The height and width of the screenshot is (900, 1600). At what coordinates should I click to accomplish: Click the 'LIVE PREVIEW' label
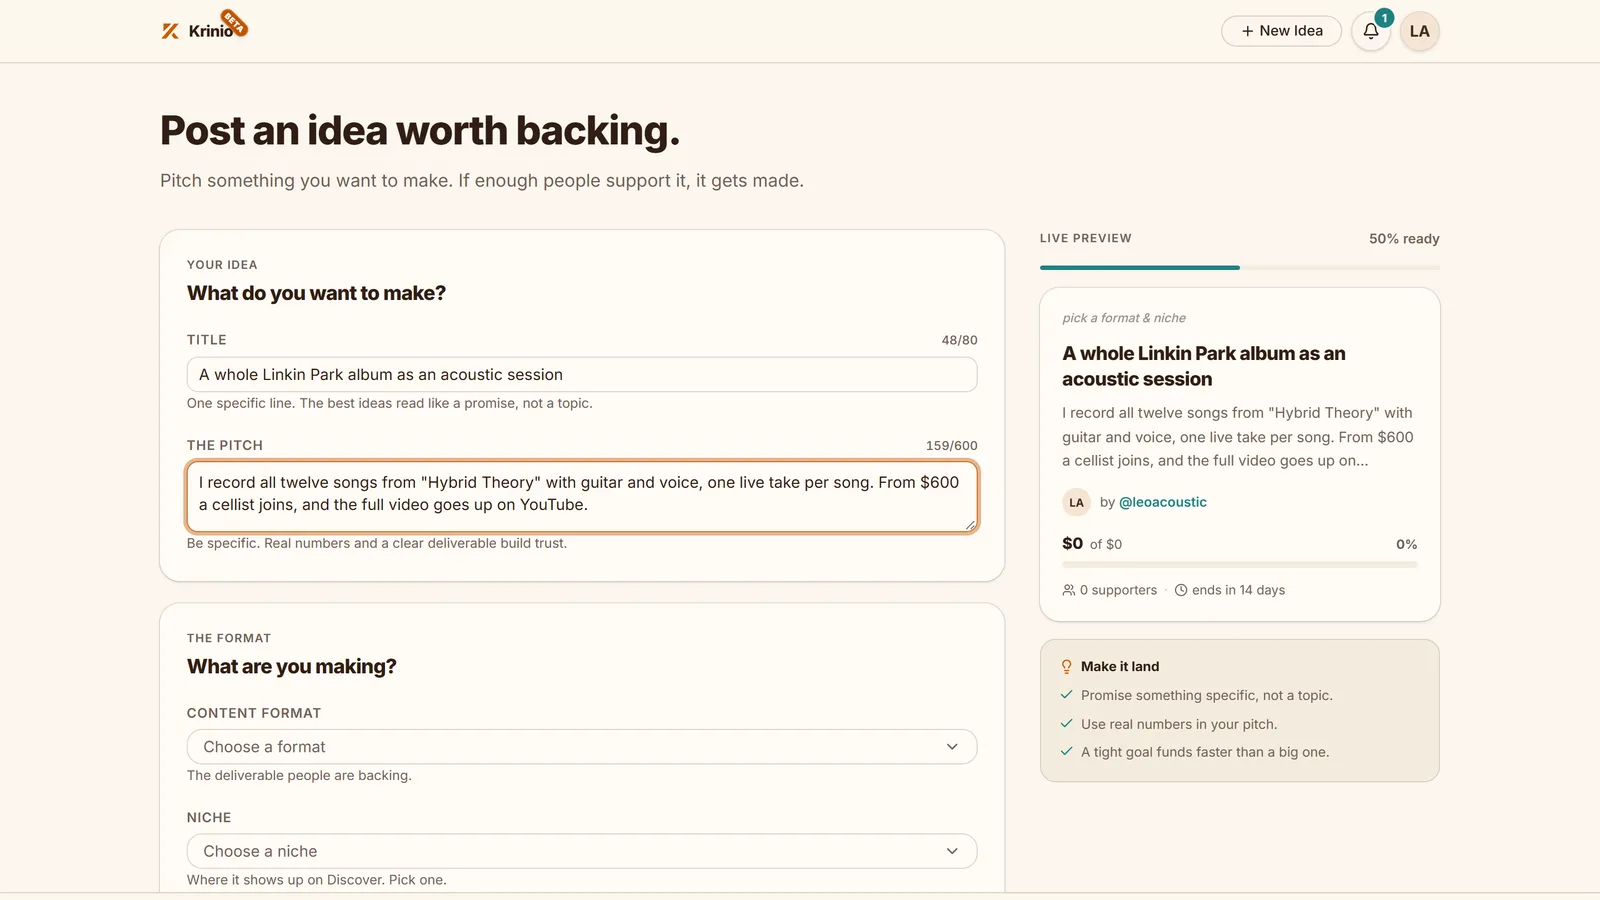point(1086,238)
